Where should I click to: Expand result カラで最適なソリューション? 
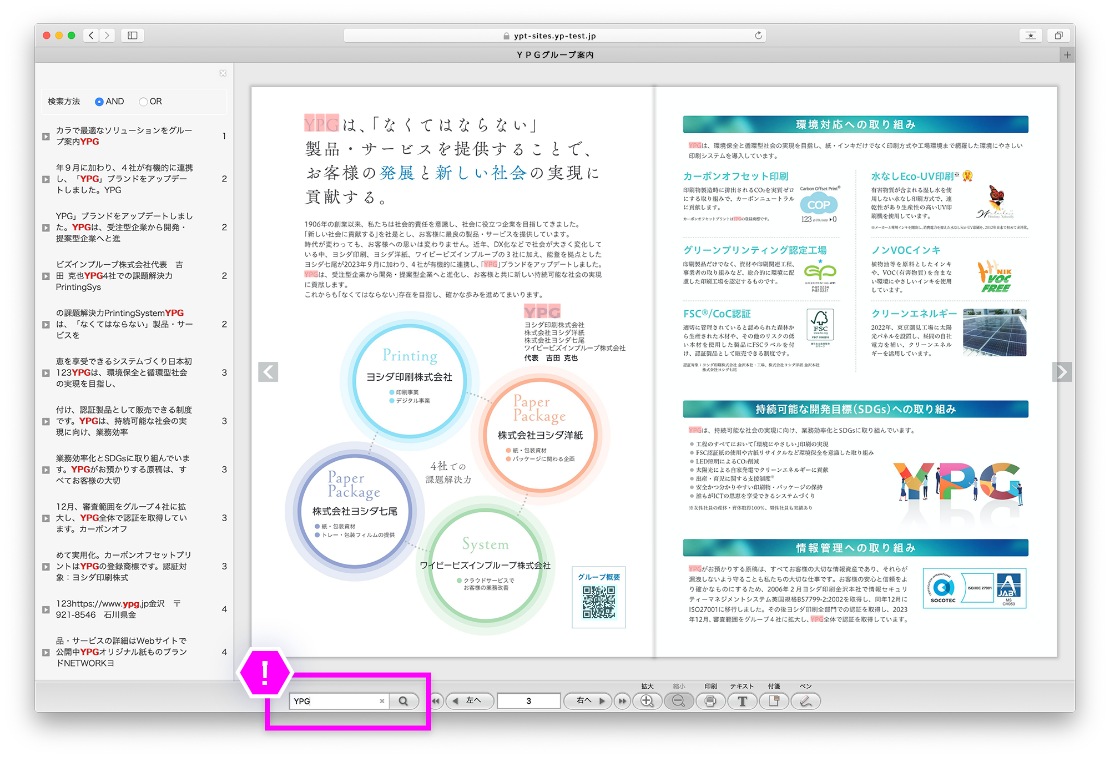[45, 136]
